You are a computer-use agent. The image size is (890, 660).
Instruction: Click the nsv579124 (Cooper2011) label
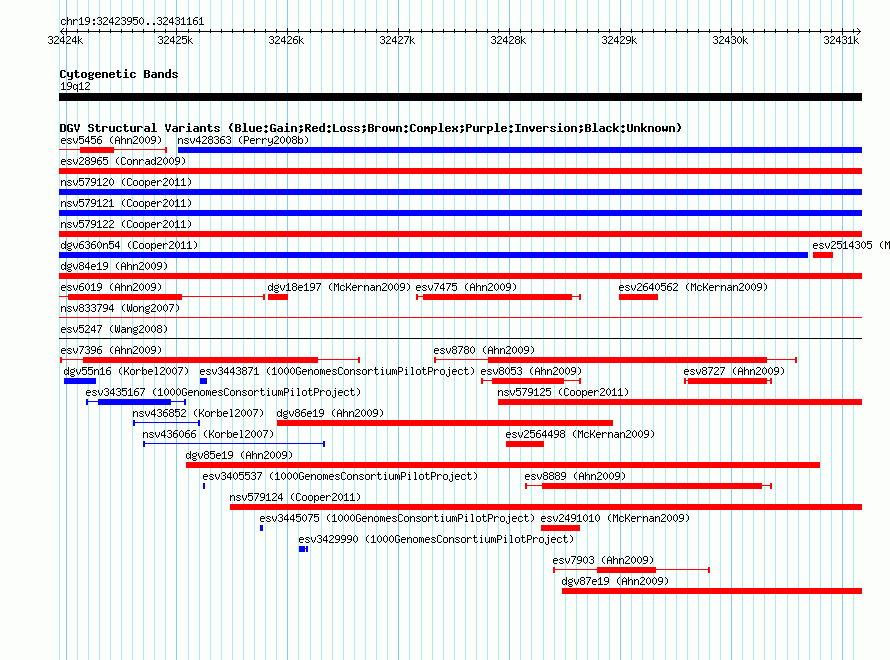pyautogui.click(x=295, y=497)
